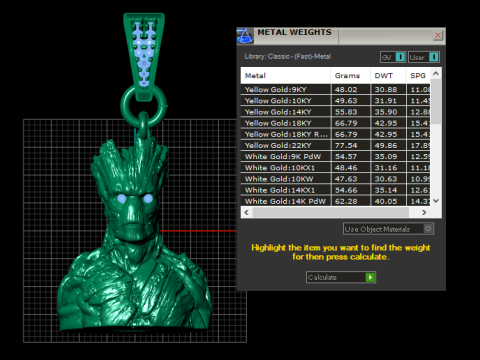This screenshot has height=360, width=480.
Task: Click the 49.63 grams value
Action: pyautogui.click(x=346, y=101)
